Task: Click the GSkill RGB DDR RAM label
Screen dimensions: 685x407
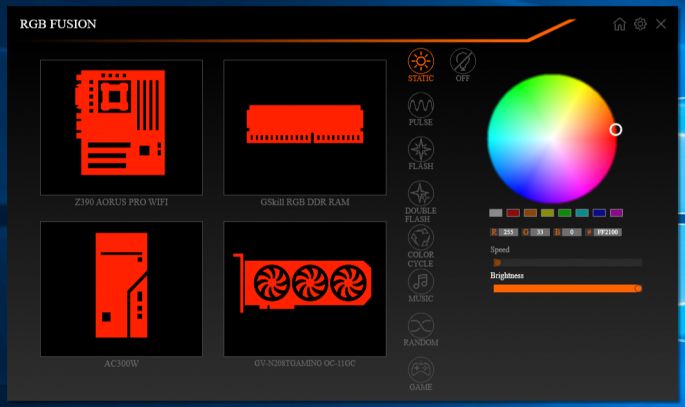Action: point(305,202)
